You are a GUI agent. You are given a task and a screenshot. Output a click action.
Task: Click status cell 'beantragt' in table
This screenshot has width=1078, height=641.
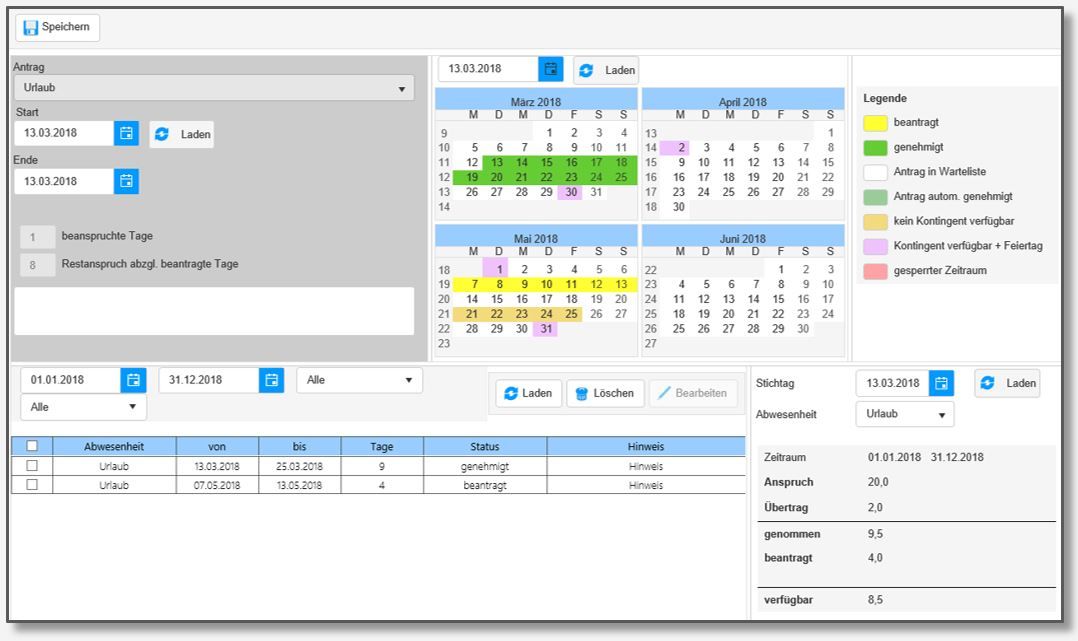485,485
